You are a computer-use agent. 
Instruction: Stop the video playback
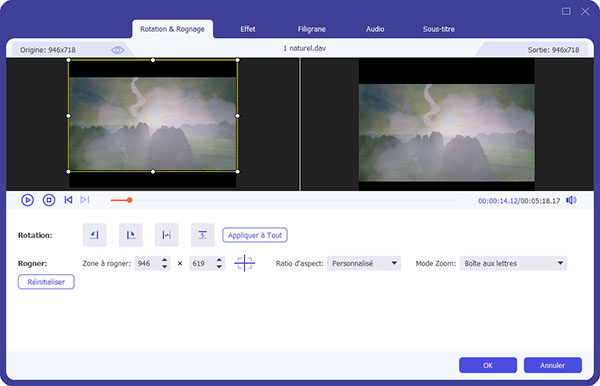tap(49, 200)
